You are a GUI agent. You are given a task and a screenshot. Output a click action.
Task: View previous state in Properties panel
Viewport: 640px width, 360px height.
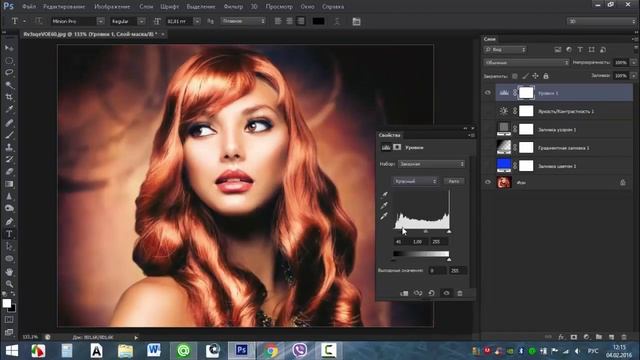pyautogui.click(x=418, y=293)
